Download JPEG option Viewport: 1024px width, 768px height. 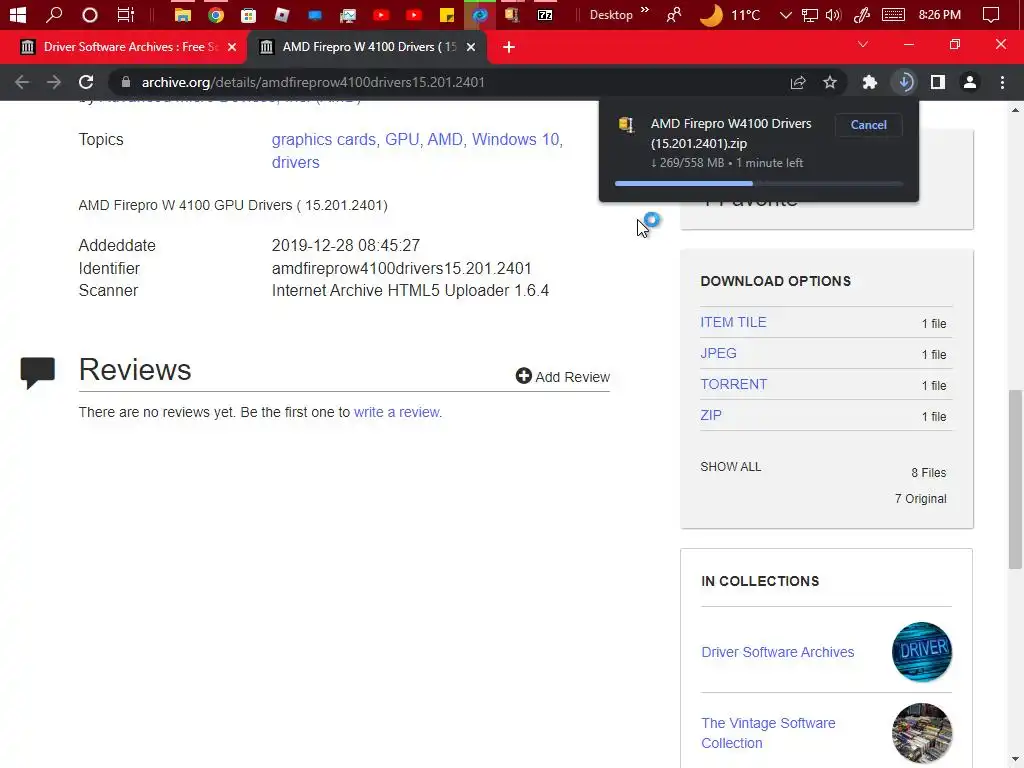point(718,353)
